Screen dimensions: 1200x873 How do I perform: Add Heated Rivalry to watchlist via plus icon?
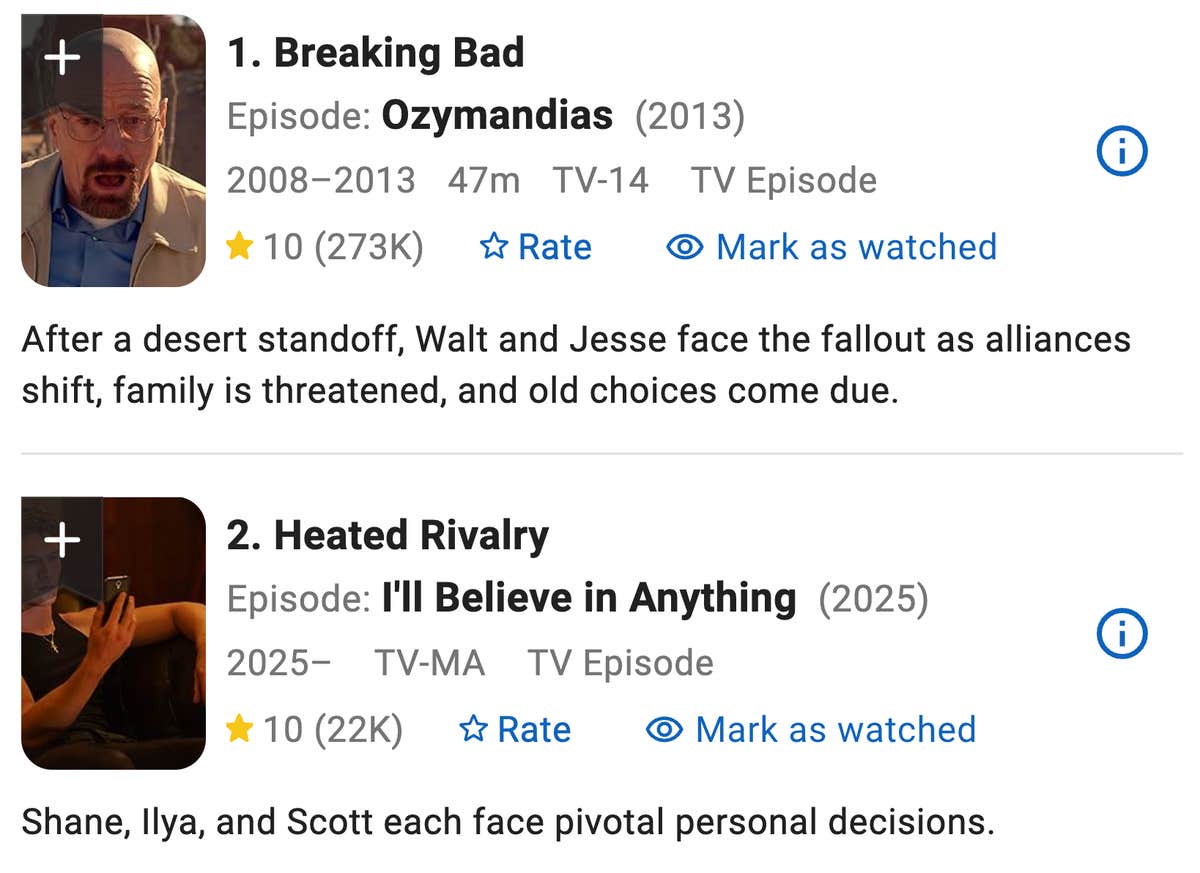(x=61, y=540)
